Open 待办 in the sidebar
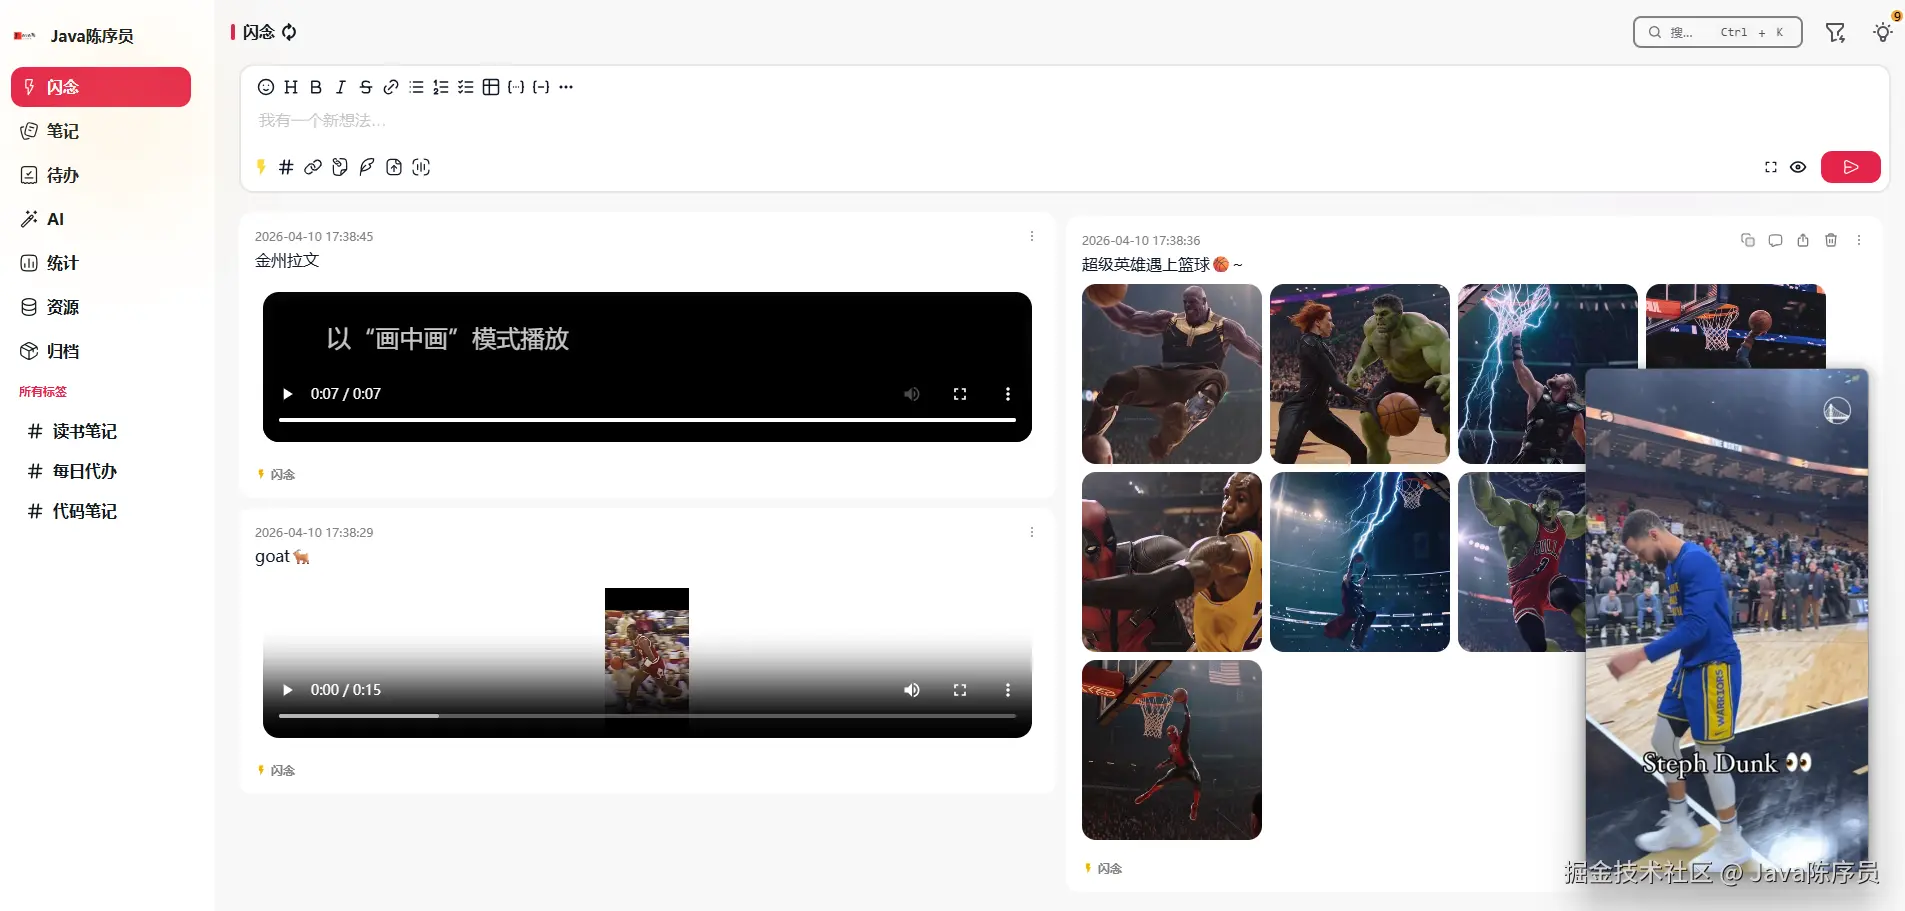Image resolution: width=1905 pixels, height=911 pixels. 101,175
